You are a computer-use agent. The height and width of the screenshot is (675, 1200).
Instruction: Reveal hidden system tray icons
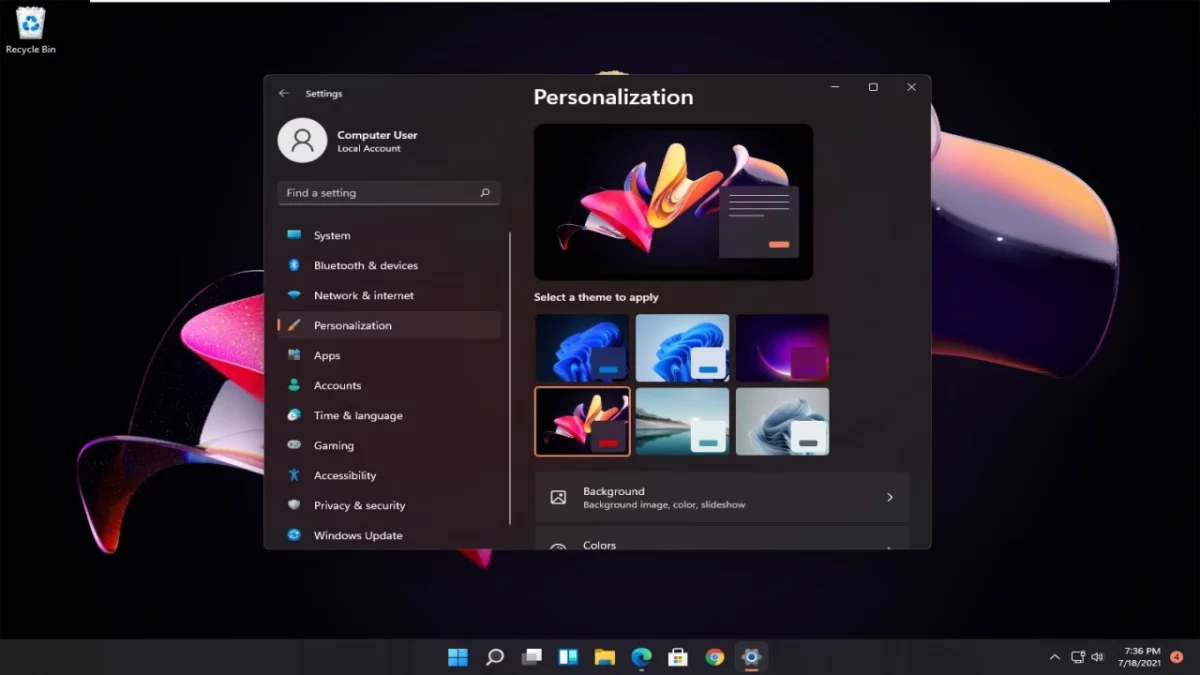pos(1055,657)
